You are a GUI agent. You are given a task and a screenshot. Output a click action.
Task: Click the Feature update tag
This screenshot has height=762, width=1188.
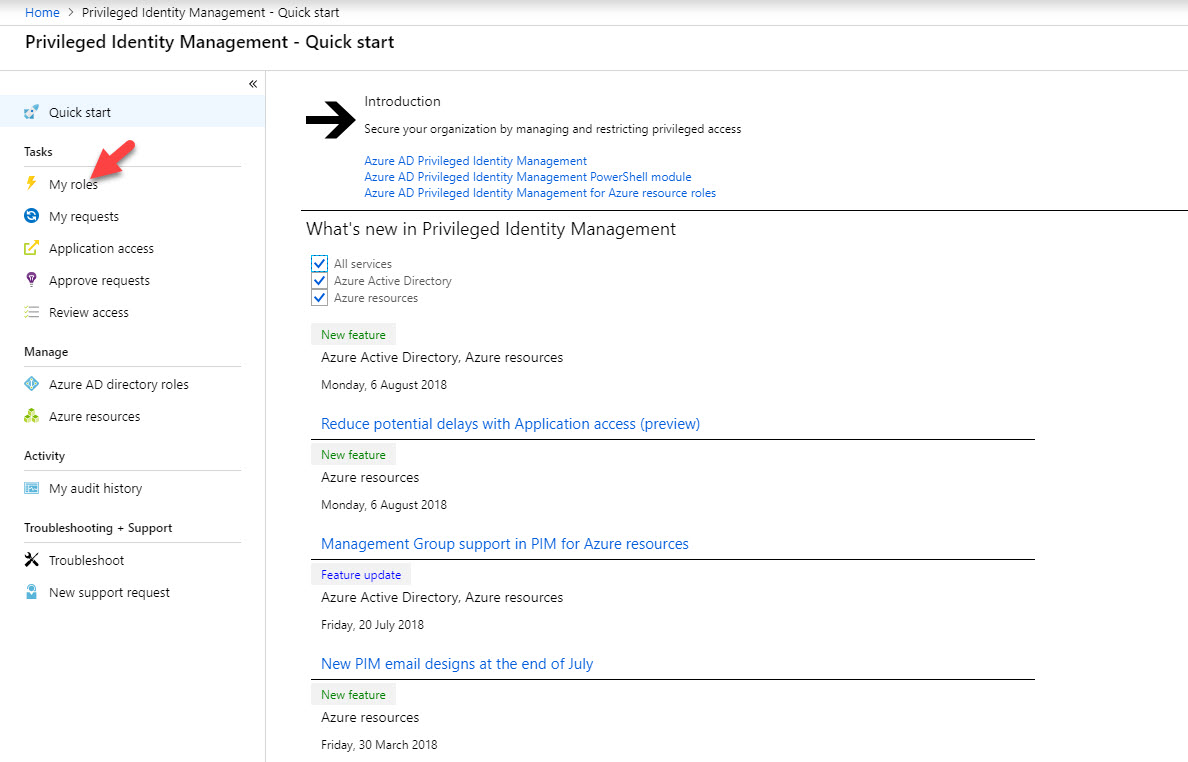click(x=361, y=574)
